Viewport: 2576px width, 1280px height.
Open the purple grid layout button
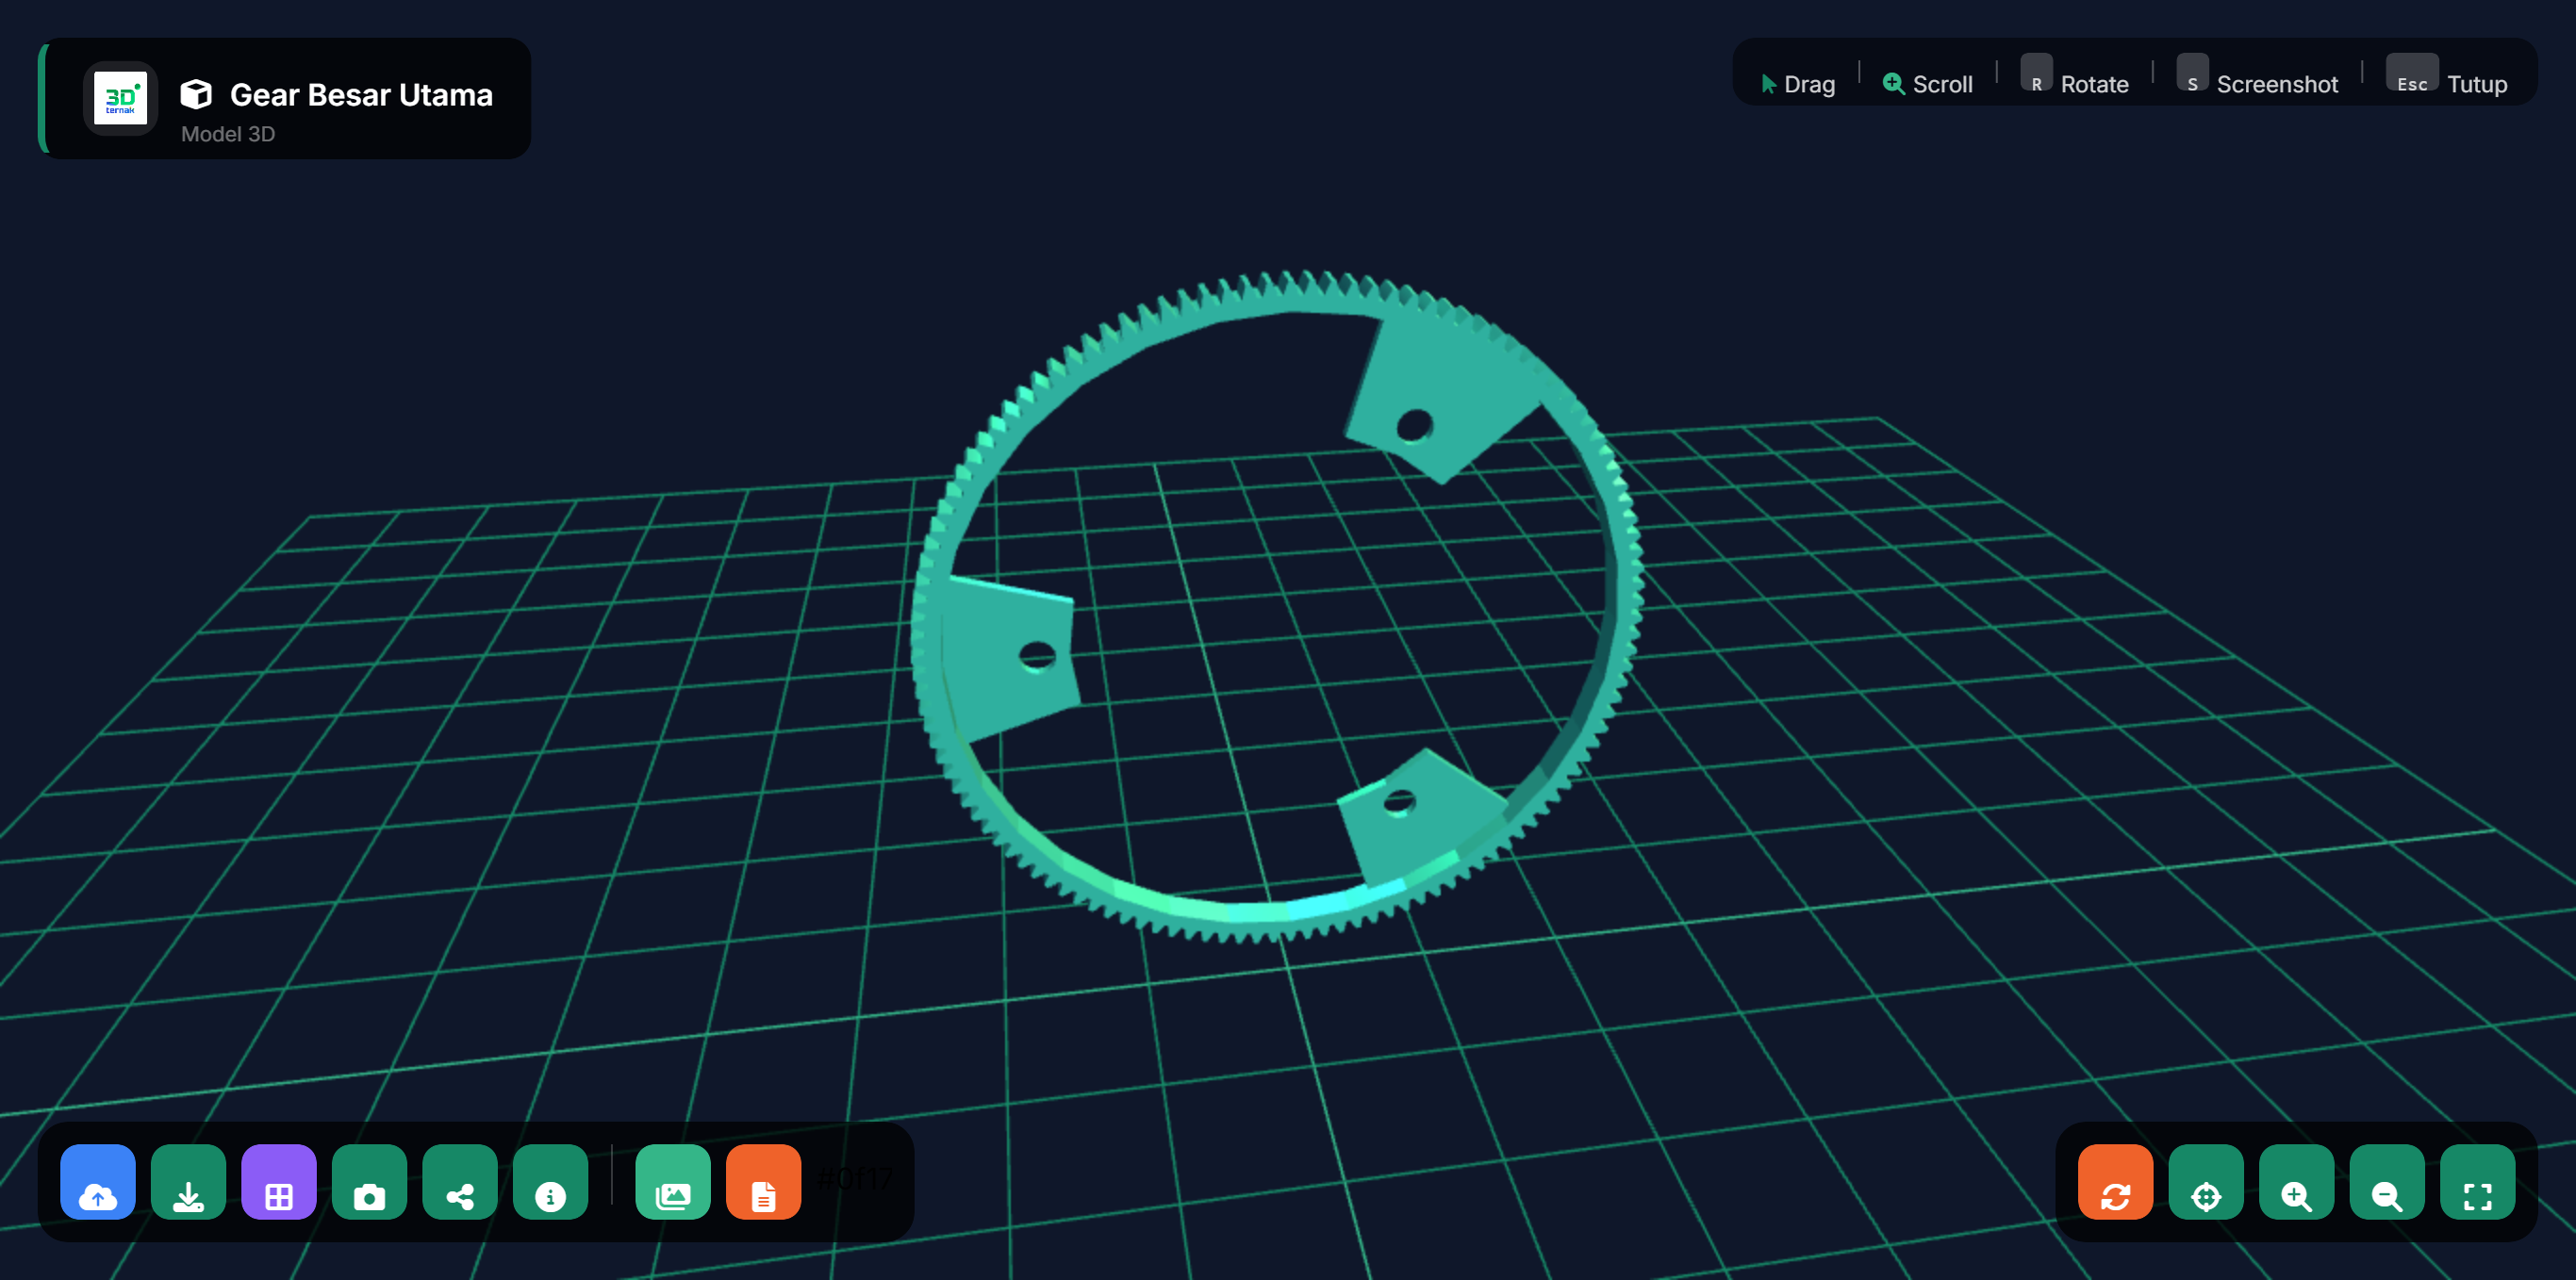(279, 1182)
